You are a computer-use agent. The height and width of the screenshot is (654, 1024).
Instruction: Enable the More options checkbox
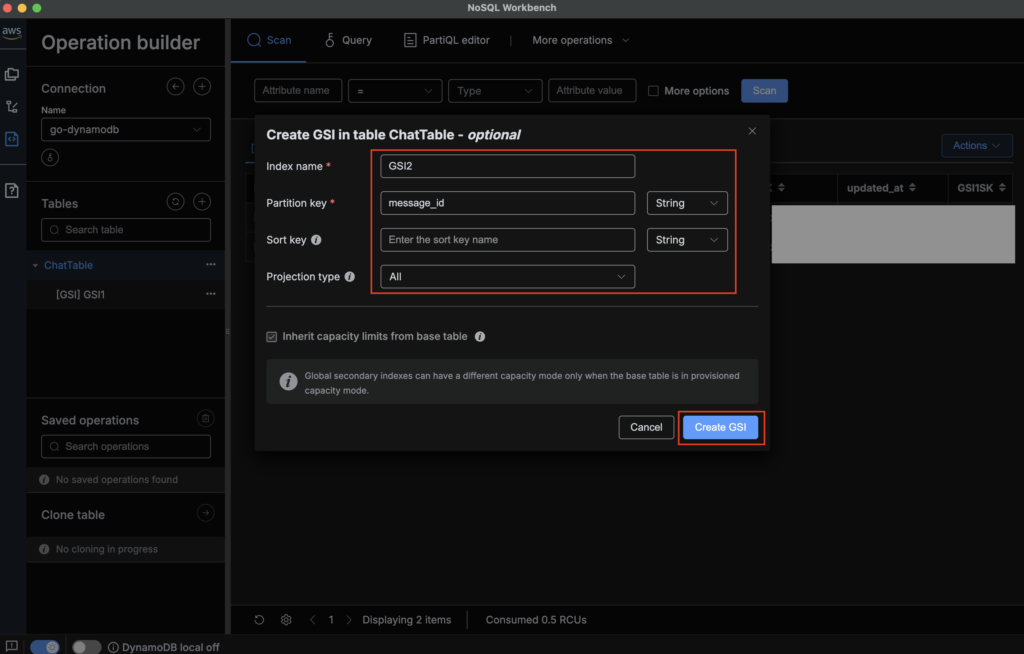point(653,91)
